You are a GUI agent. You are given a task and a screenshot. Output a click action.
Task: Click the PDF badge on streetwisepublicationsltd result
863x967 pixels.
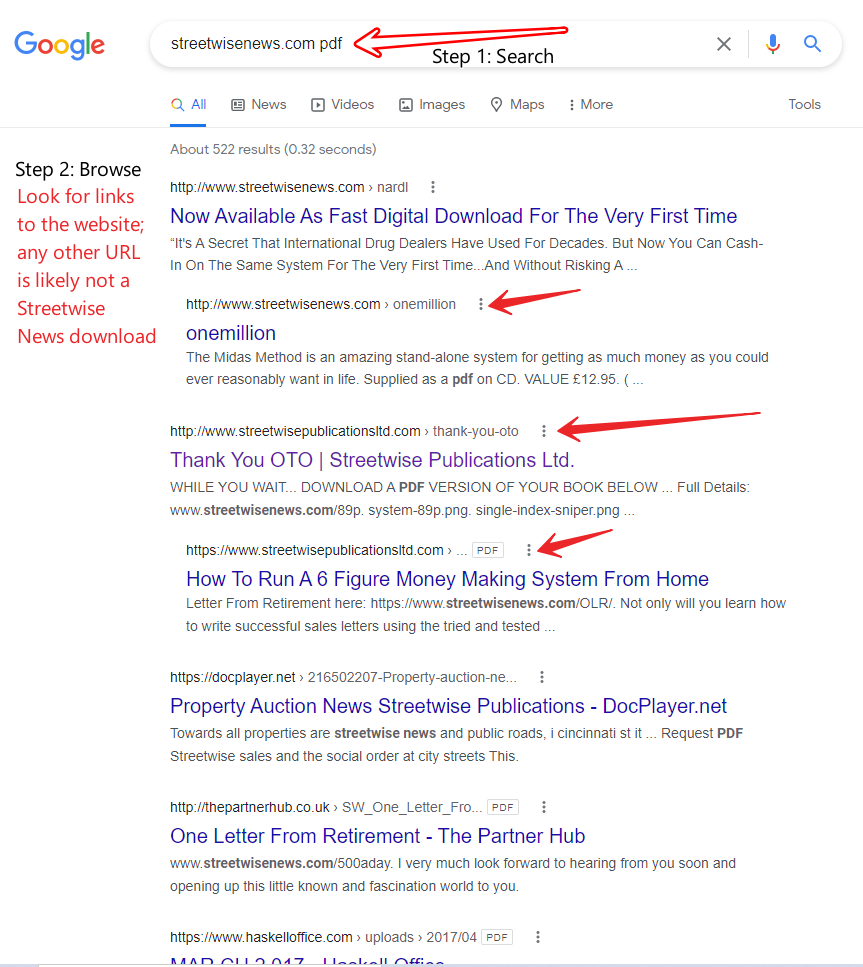pos(487,550)
